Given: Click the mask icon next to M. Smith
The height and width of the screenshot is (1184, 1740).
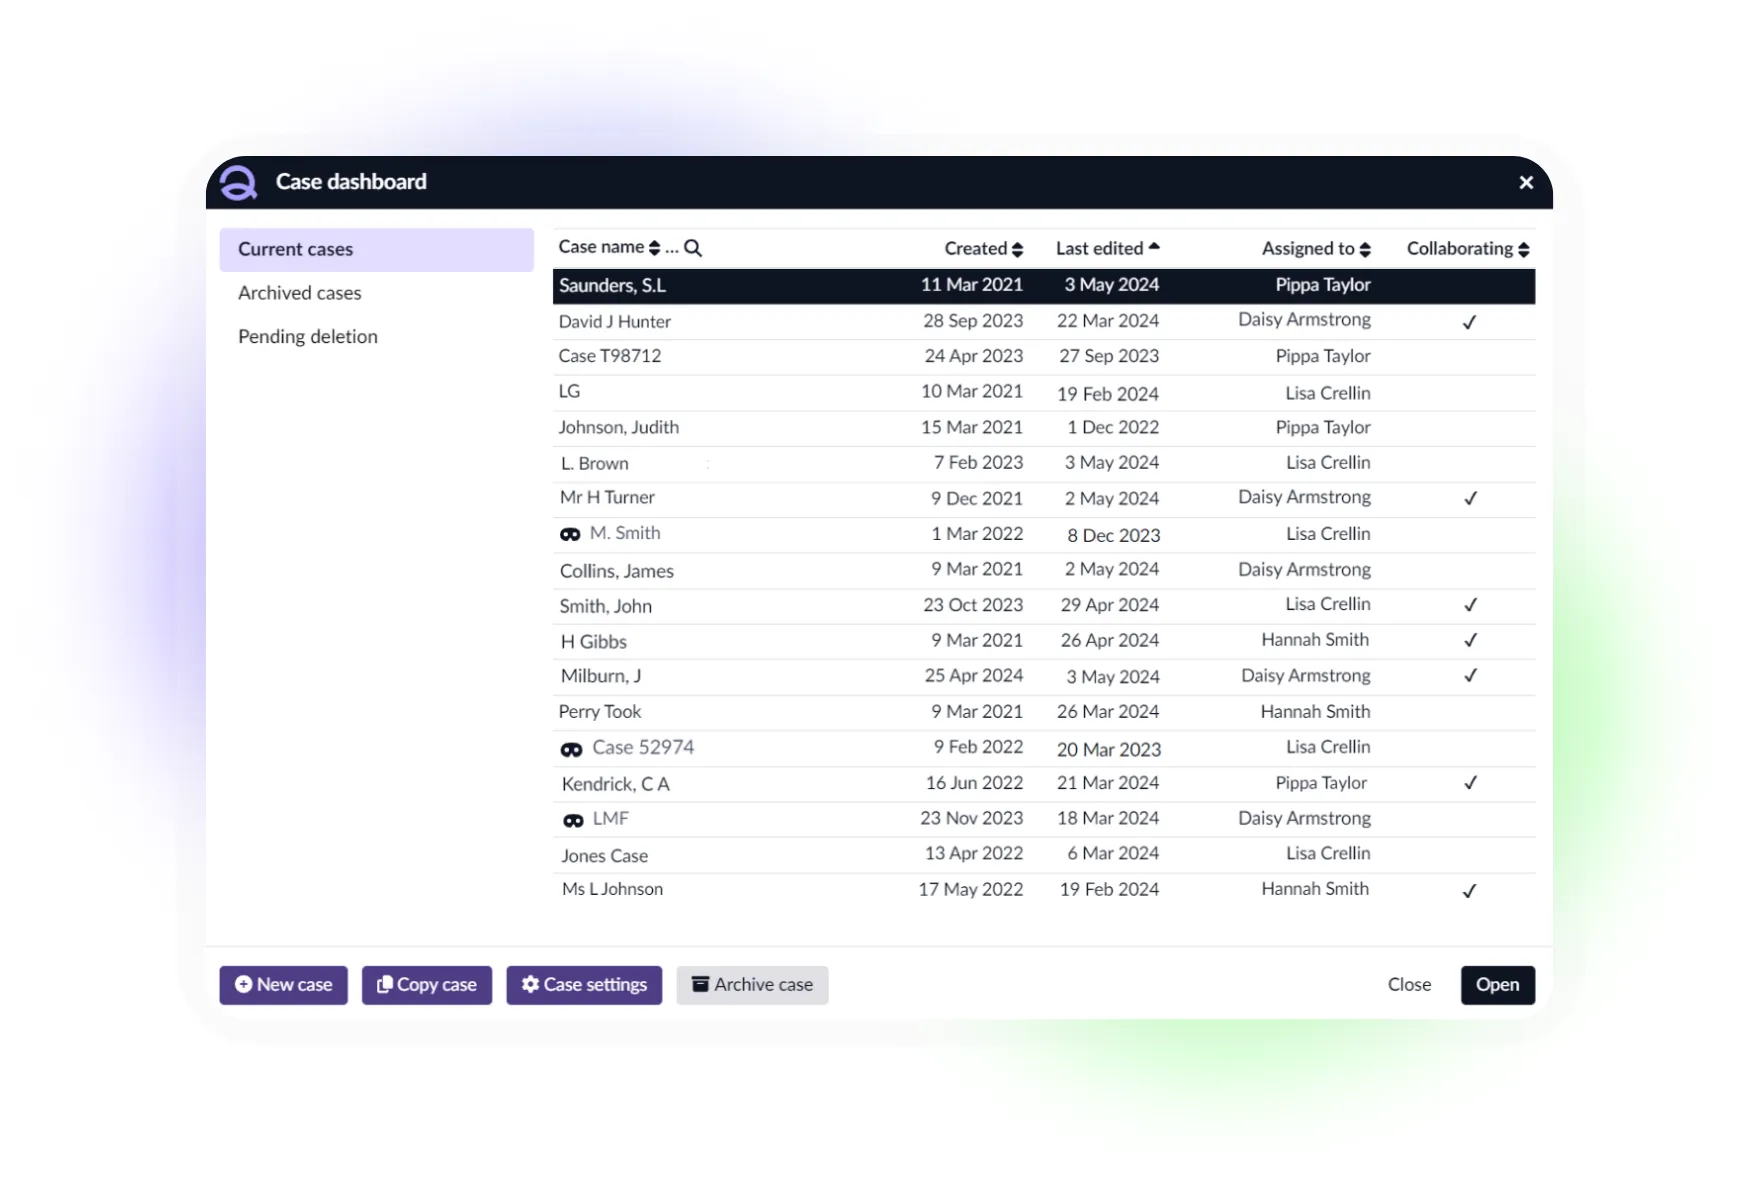Looking at the screenshot, I should tap(570, 534).
